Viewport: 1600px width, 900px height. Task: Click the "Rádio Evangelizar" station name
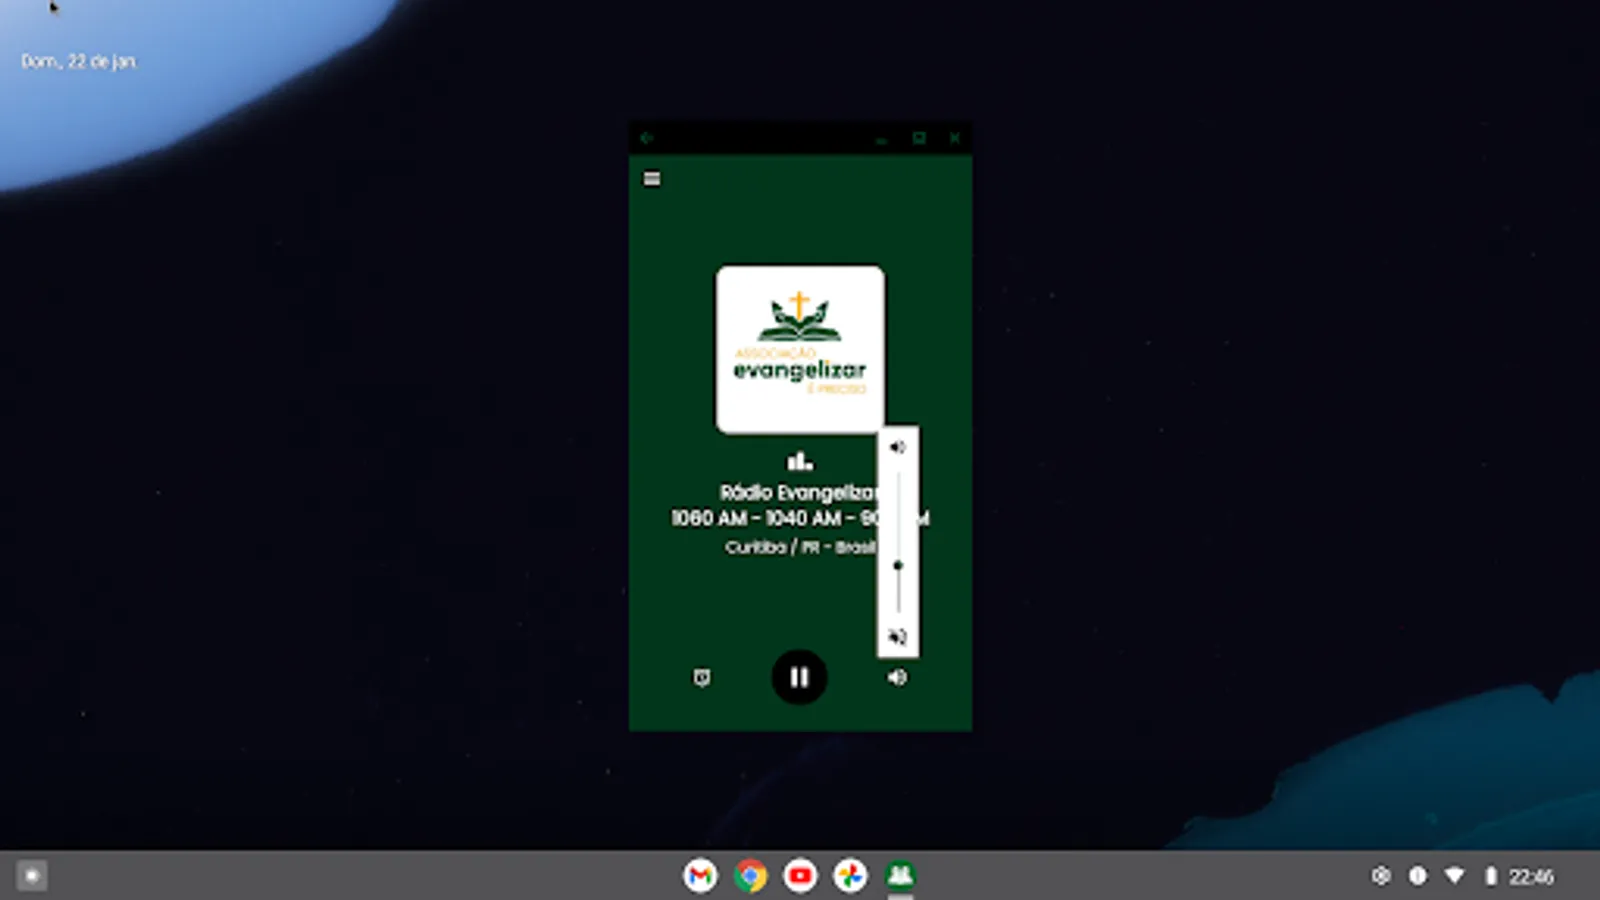point(799,492)
